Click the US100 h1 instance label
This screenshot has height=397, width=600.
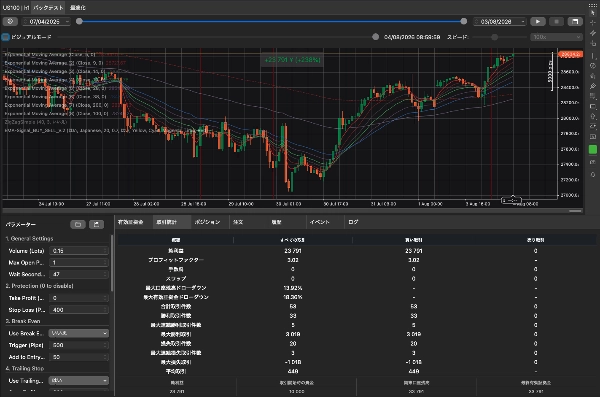coord(16,7)
